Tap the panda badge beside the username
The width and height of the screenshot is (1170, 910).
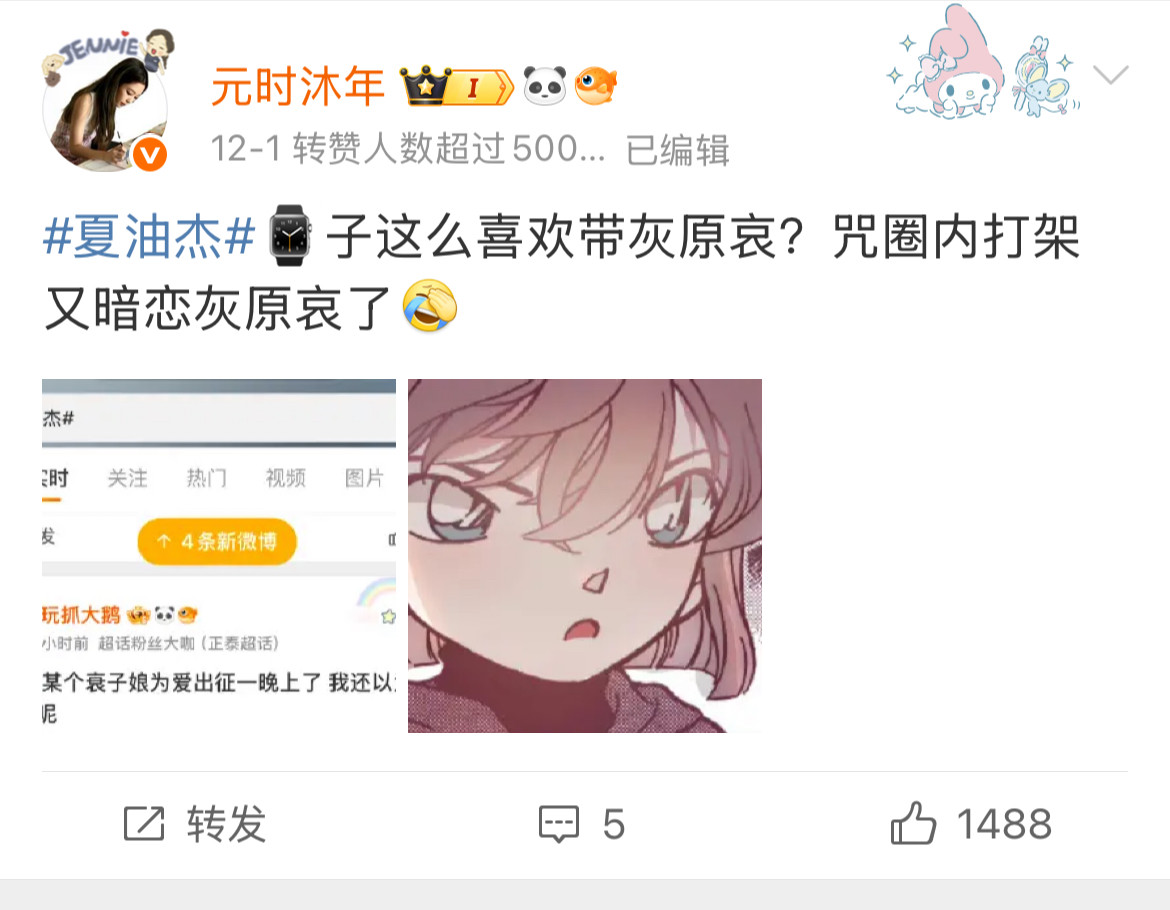(x=545, y=87)
